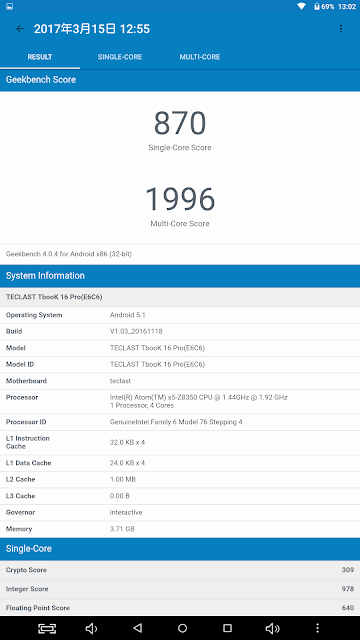Tap the Geekbench Score section header

tap(180, 80)
